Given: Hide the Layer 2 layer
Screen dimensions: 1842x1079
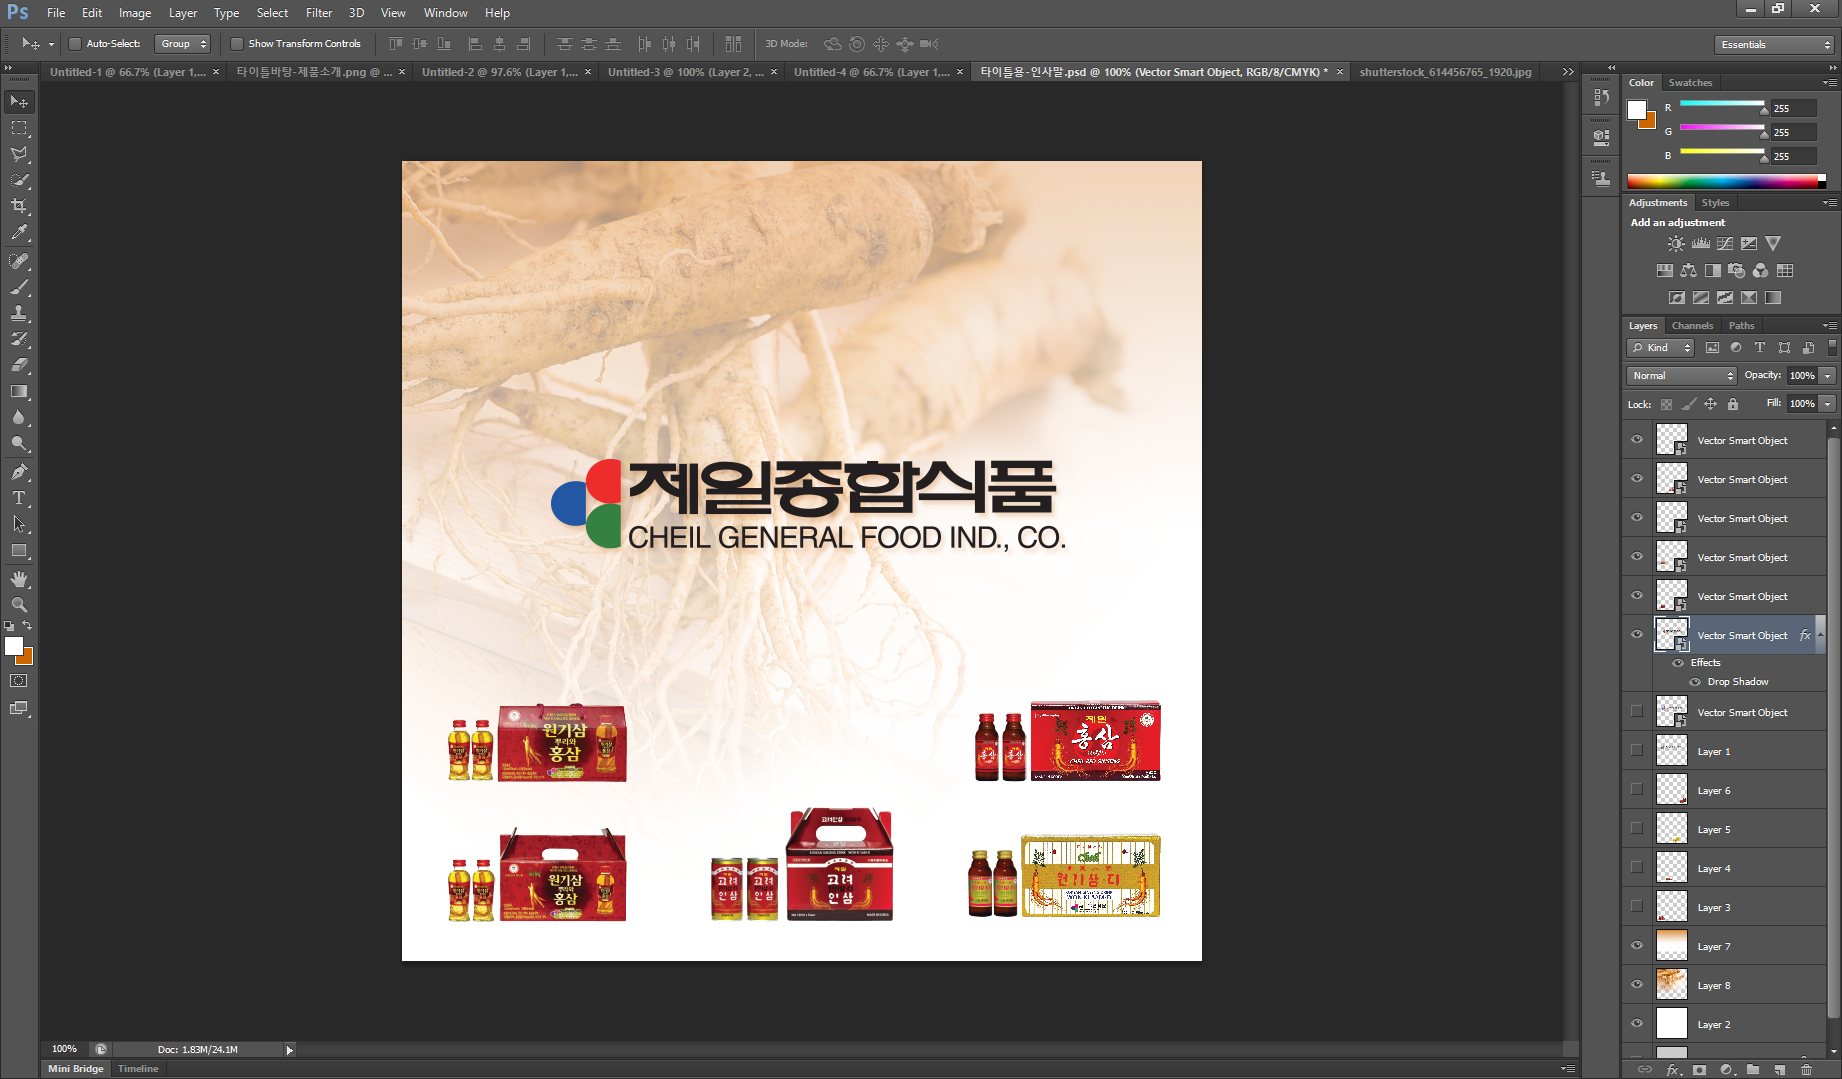Looking at the screenshot, I should point(1637,1024).
